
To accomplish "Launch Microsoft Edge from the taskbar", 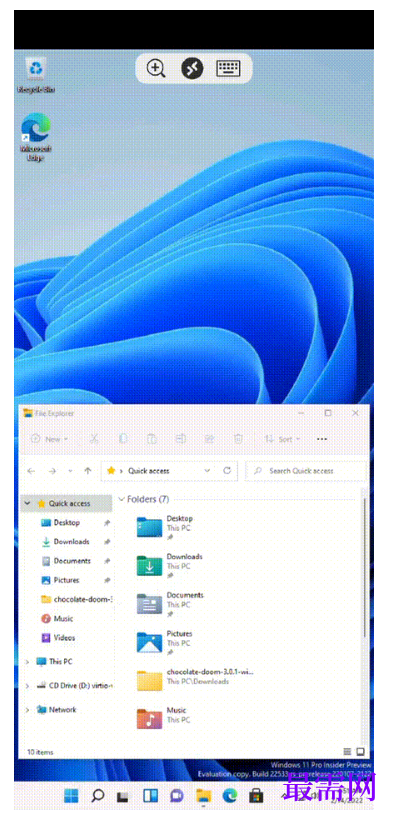I will pyautogui.click(x=230, y=796).
